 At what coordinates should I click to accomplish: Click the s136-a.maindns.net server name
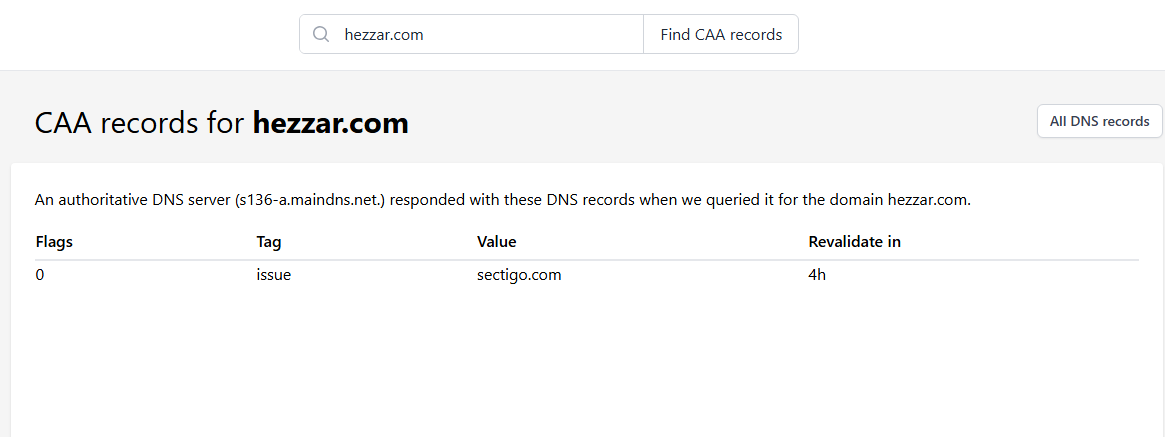point(310,199)
